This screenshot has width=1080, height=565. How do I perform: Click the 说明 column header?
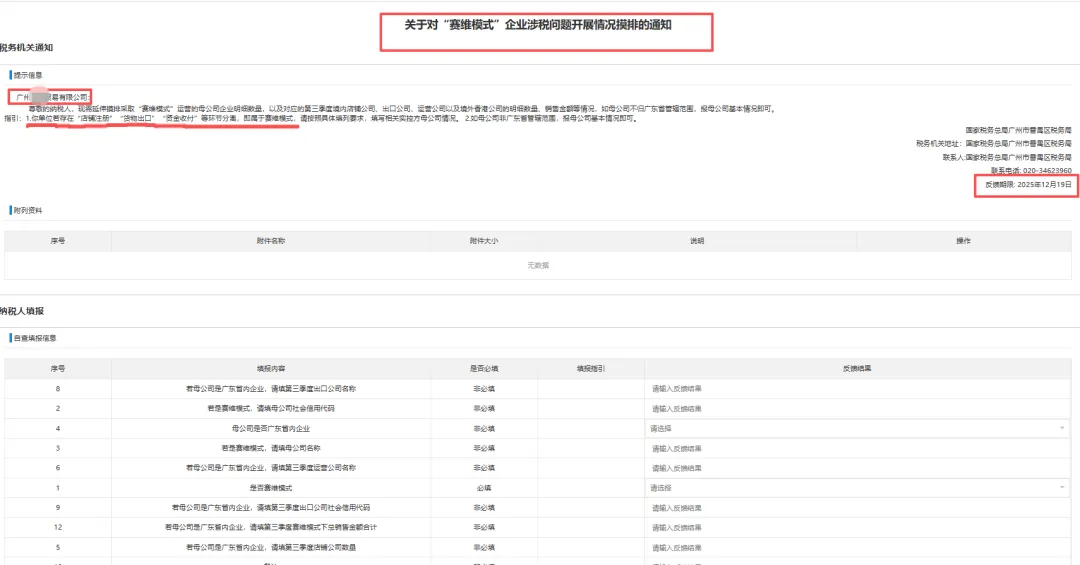pos(697,241)
